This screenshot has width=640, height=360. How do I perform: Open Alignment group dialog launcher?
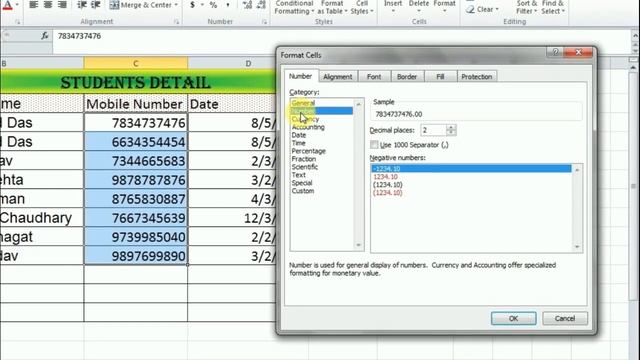pyautogui.click(x=176, y=22)
